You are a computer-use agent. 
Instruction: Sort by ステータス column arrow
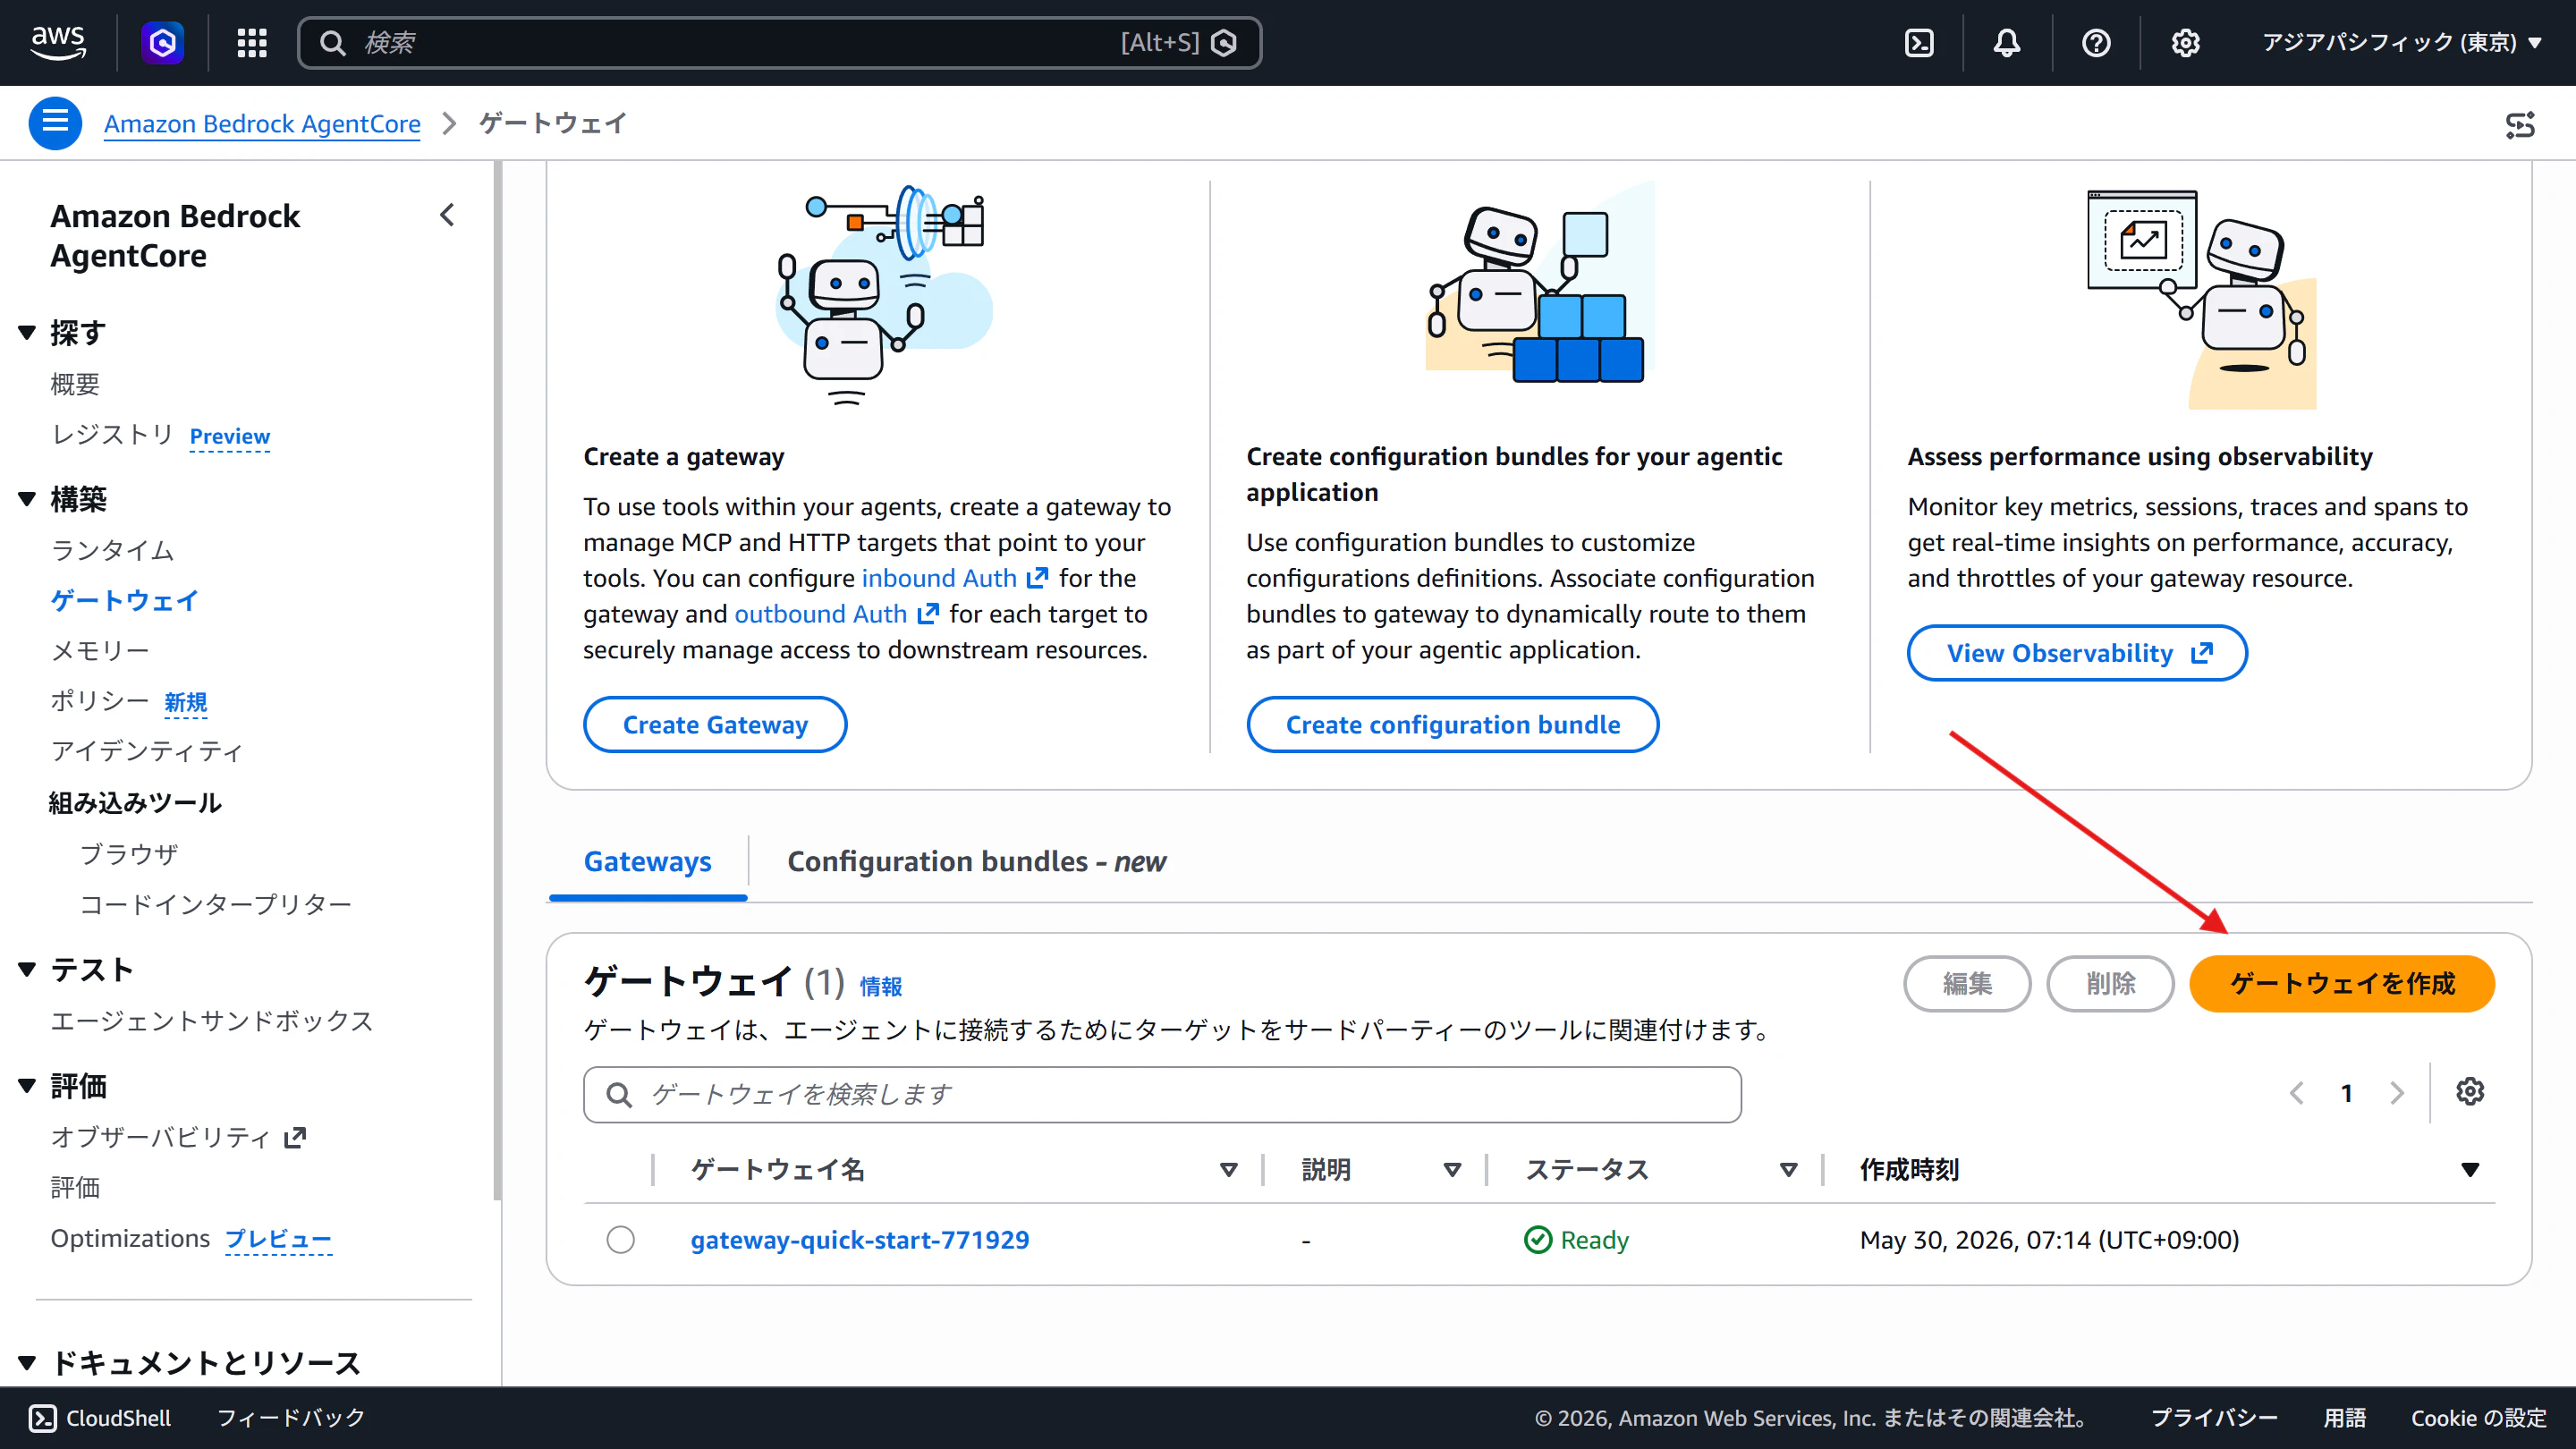pyautogui.click(x=1789, y=1169)
